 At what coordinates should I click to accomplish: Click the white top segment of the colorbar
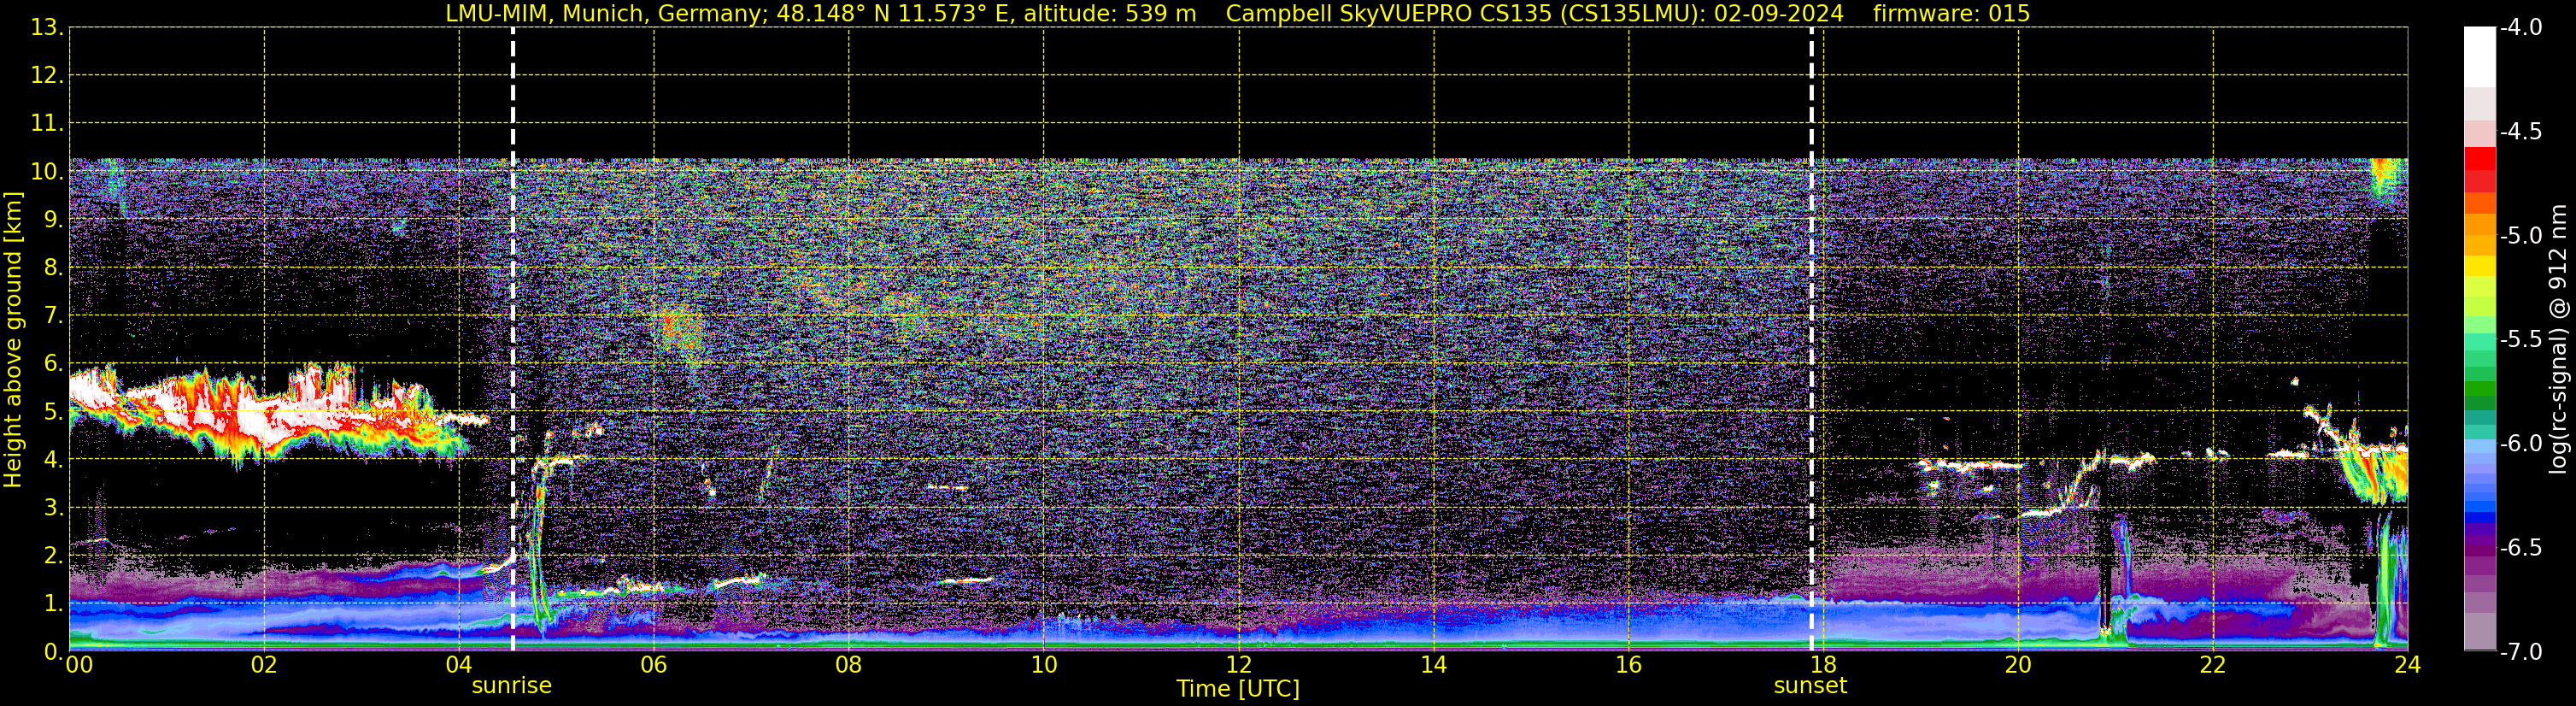pos(2479,57)
